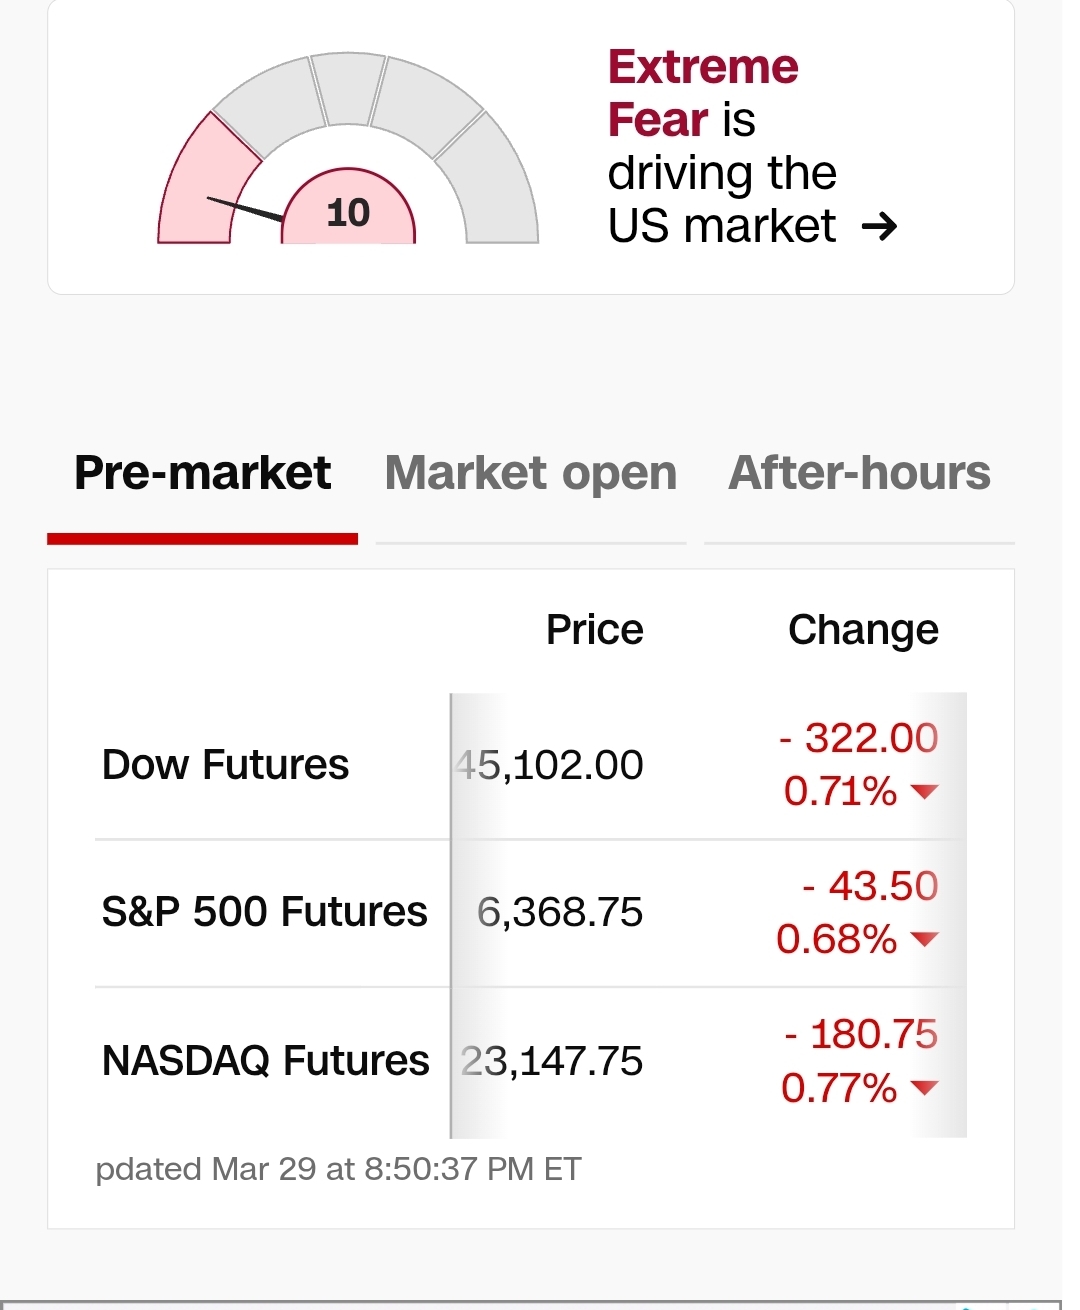Switch to the After-hours tab
Viewport: 1080px width, 1310px height.
coord(859,473)
